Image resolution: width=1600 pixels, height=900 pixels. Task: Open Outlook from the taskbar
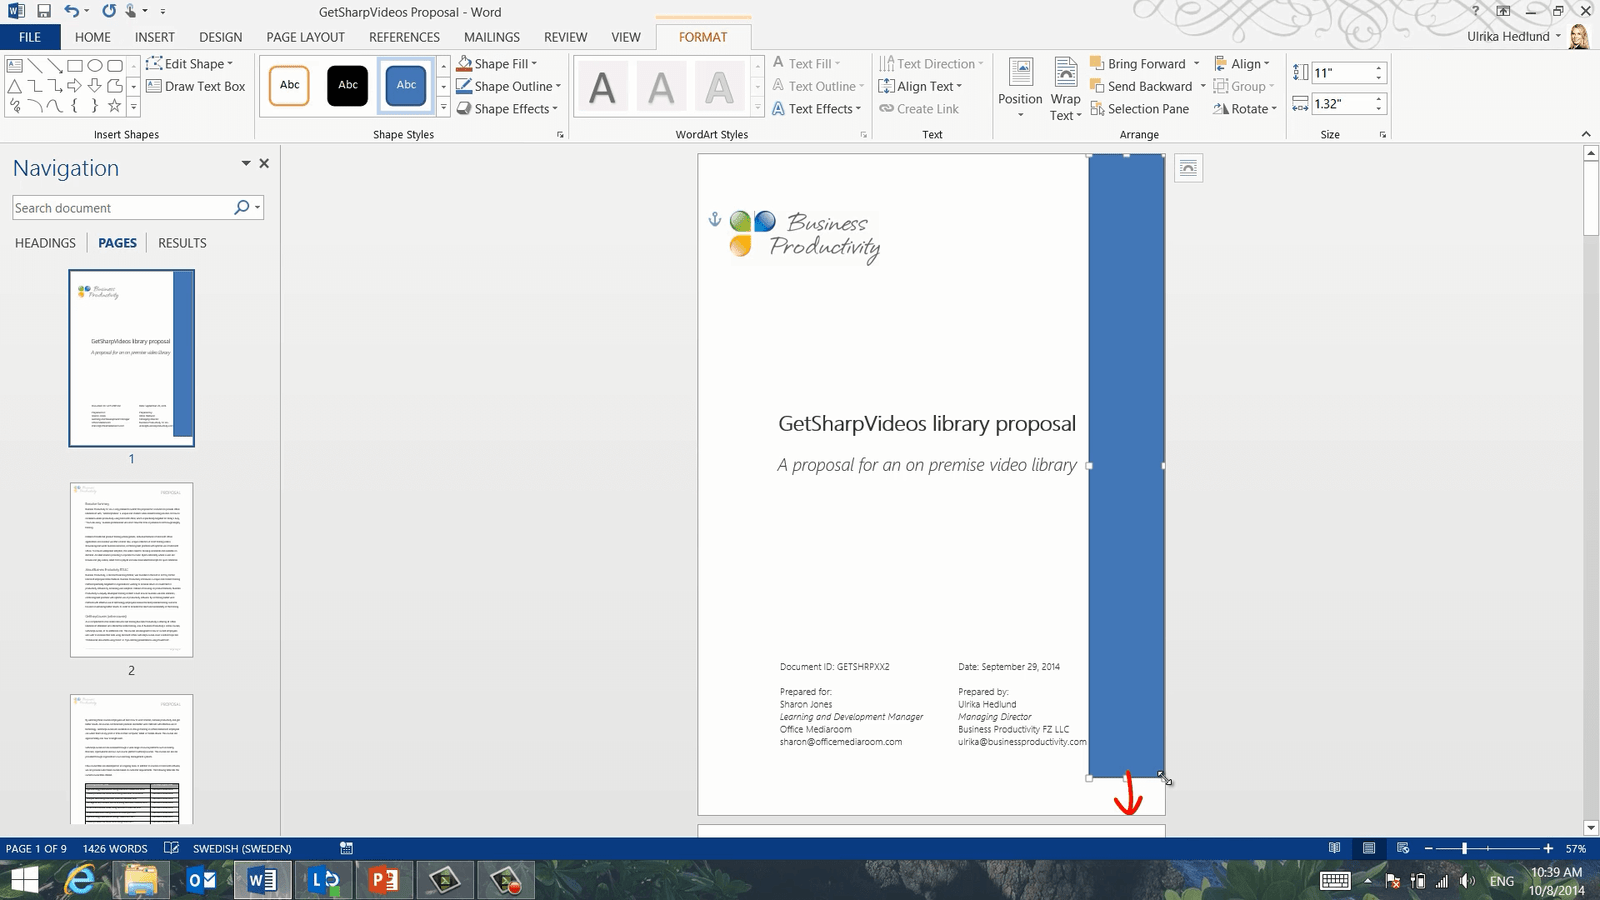coord(202,880)
